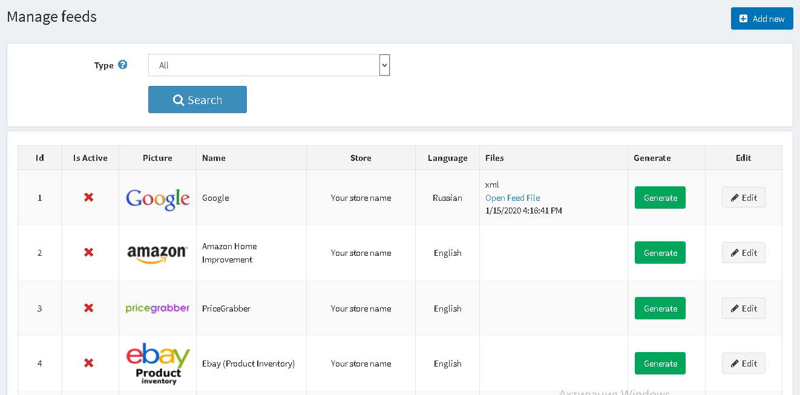Click the Amazon logo picture
The image size is (800, 395).
(x=157, y=254)
